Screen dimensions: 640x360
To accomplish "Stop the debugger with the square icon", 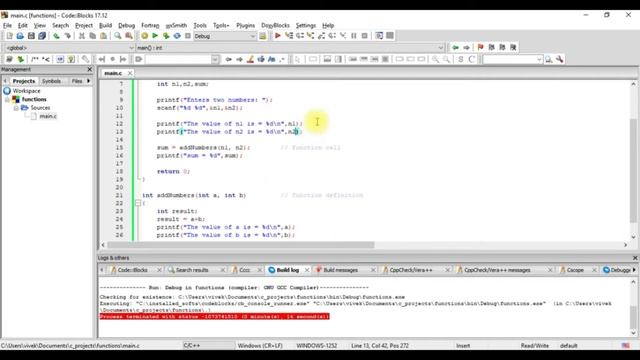I will 364,36.
